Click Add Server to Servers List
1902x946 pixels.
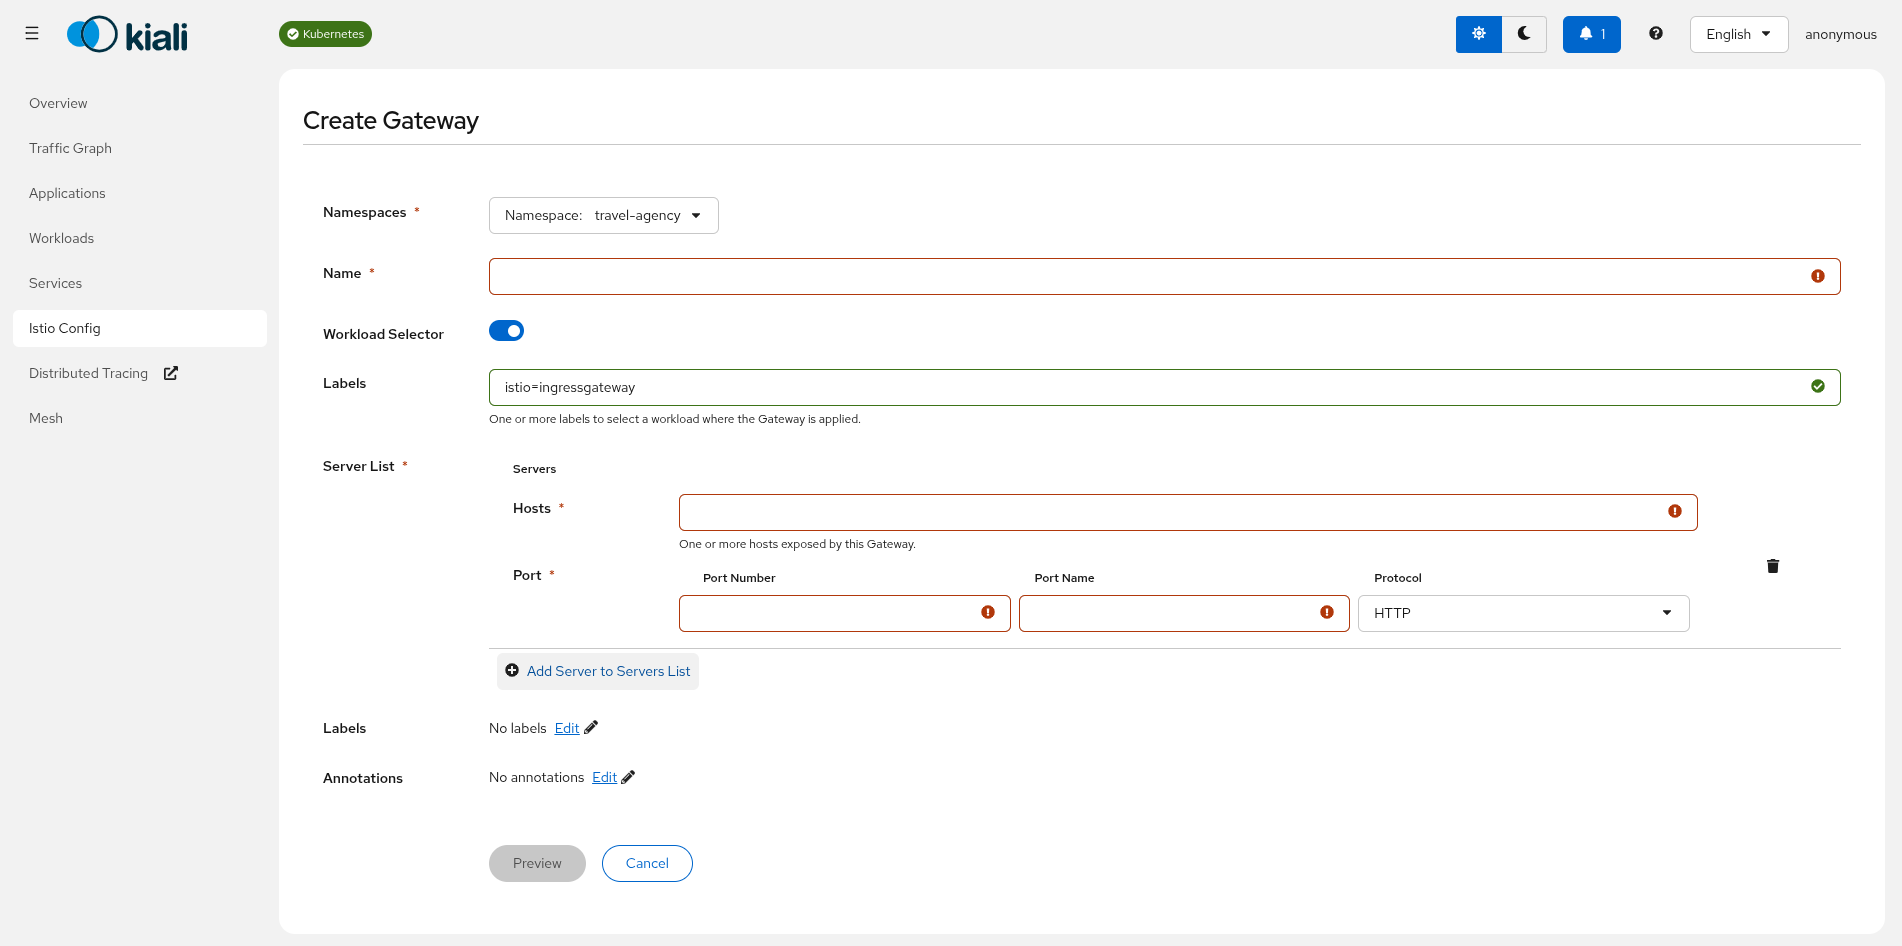click(x=598, y=671)
